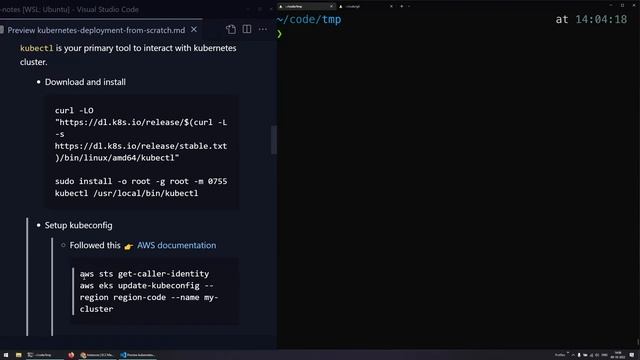Viewport: 640px width, 360px height.
Task: Open the volume control in system tray
Action: pos(596,355)
